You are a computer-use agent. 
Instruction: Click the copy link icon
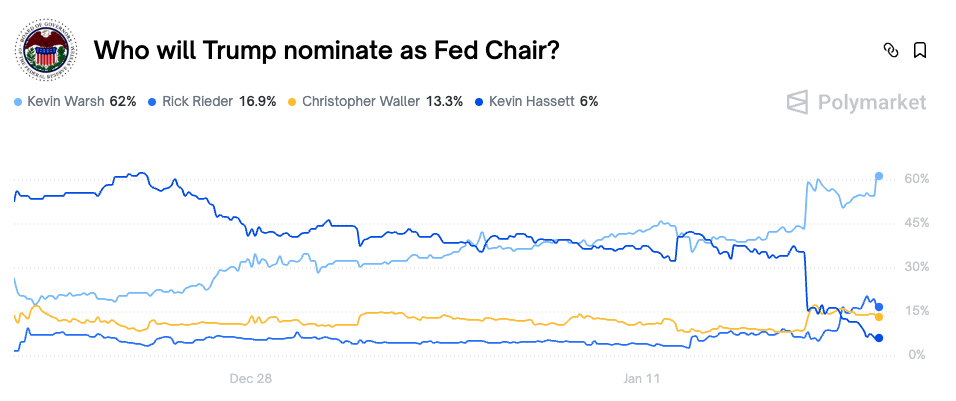click(x=890, y=50)
